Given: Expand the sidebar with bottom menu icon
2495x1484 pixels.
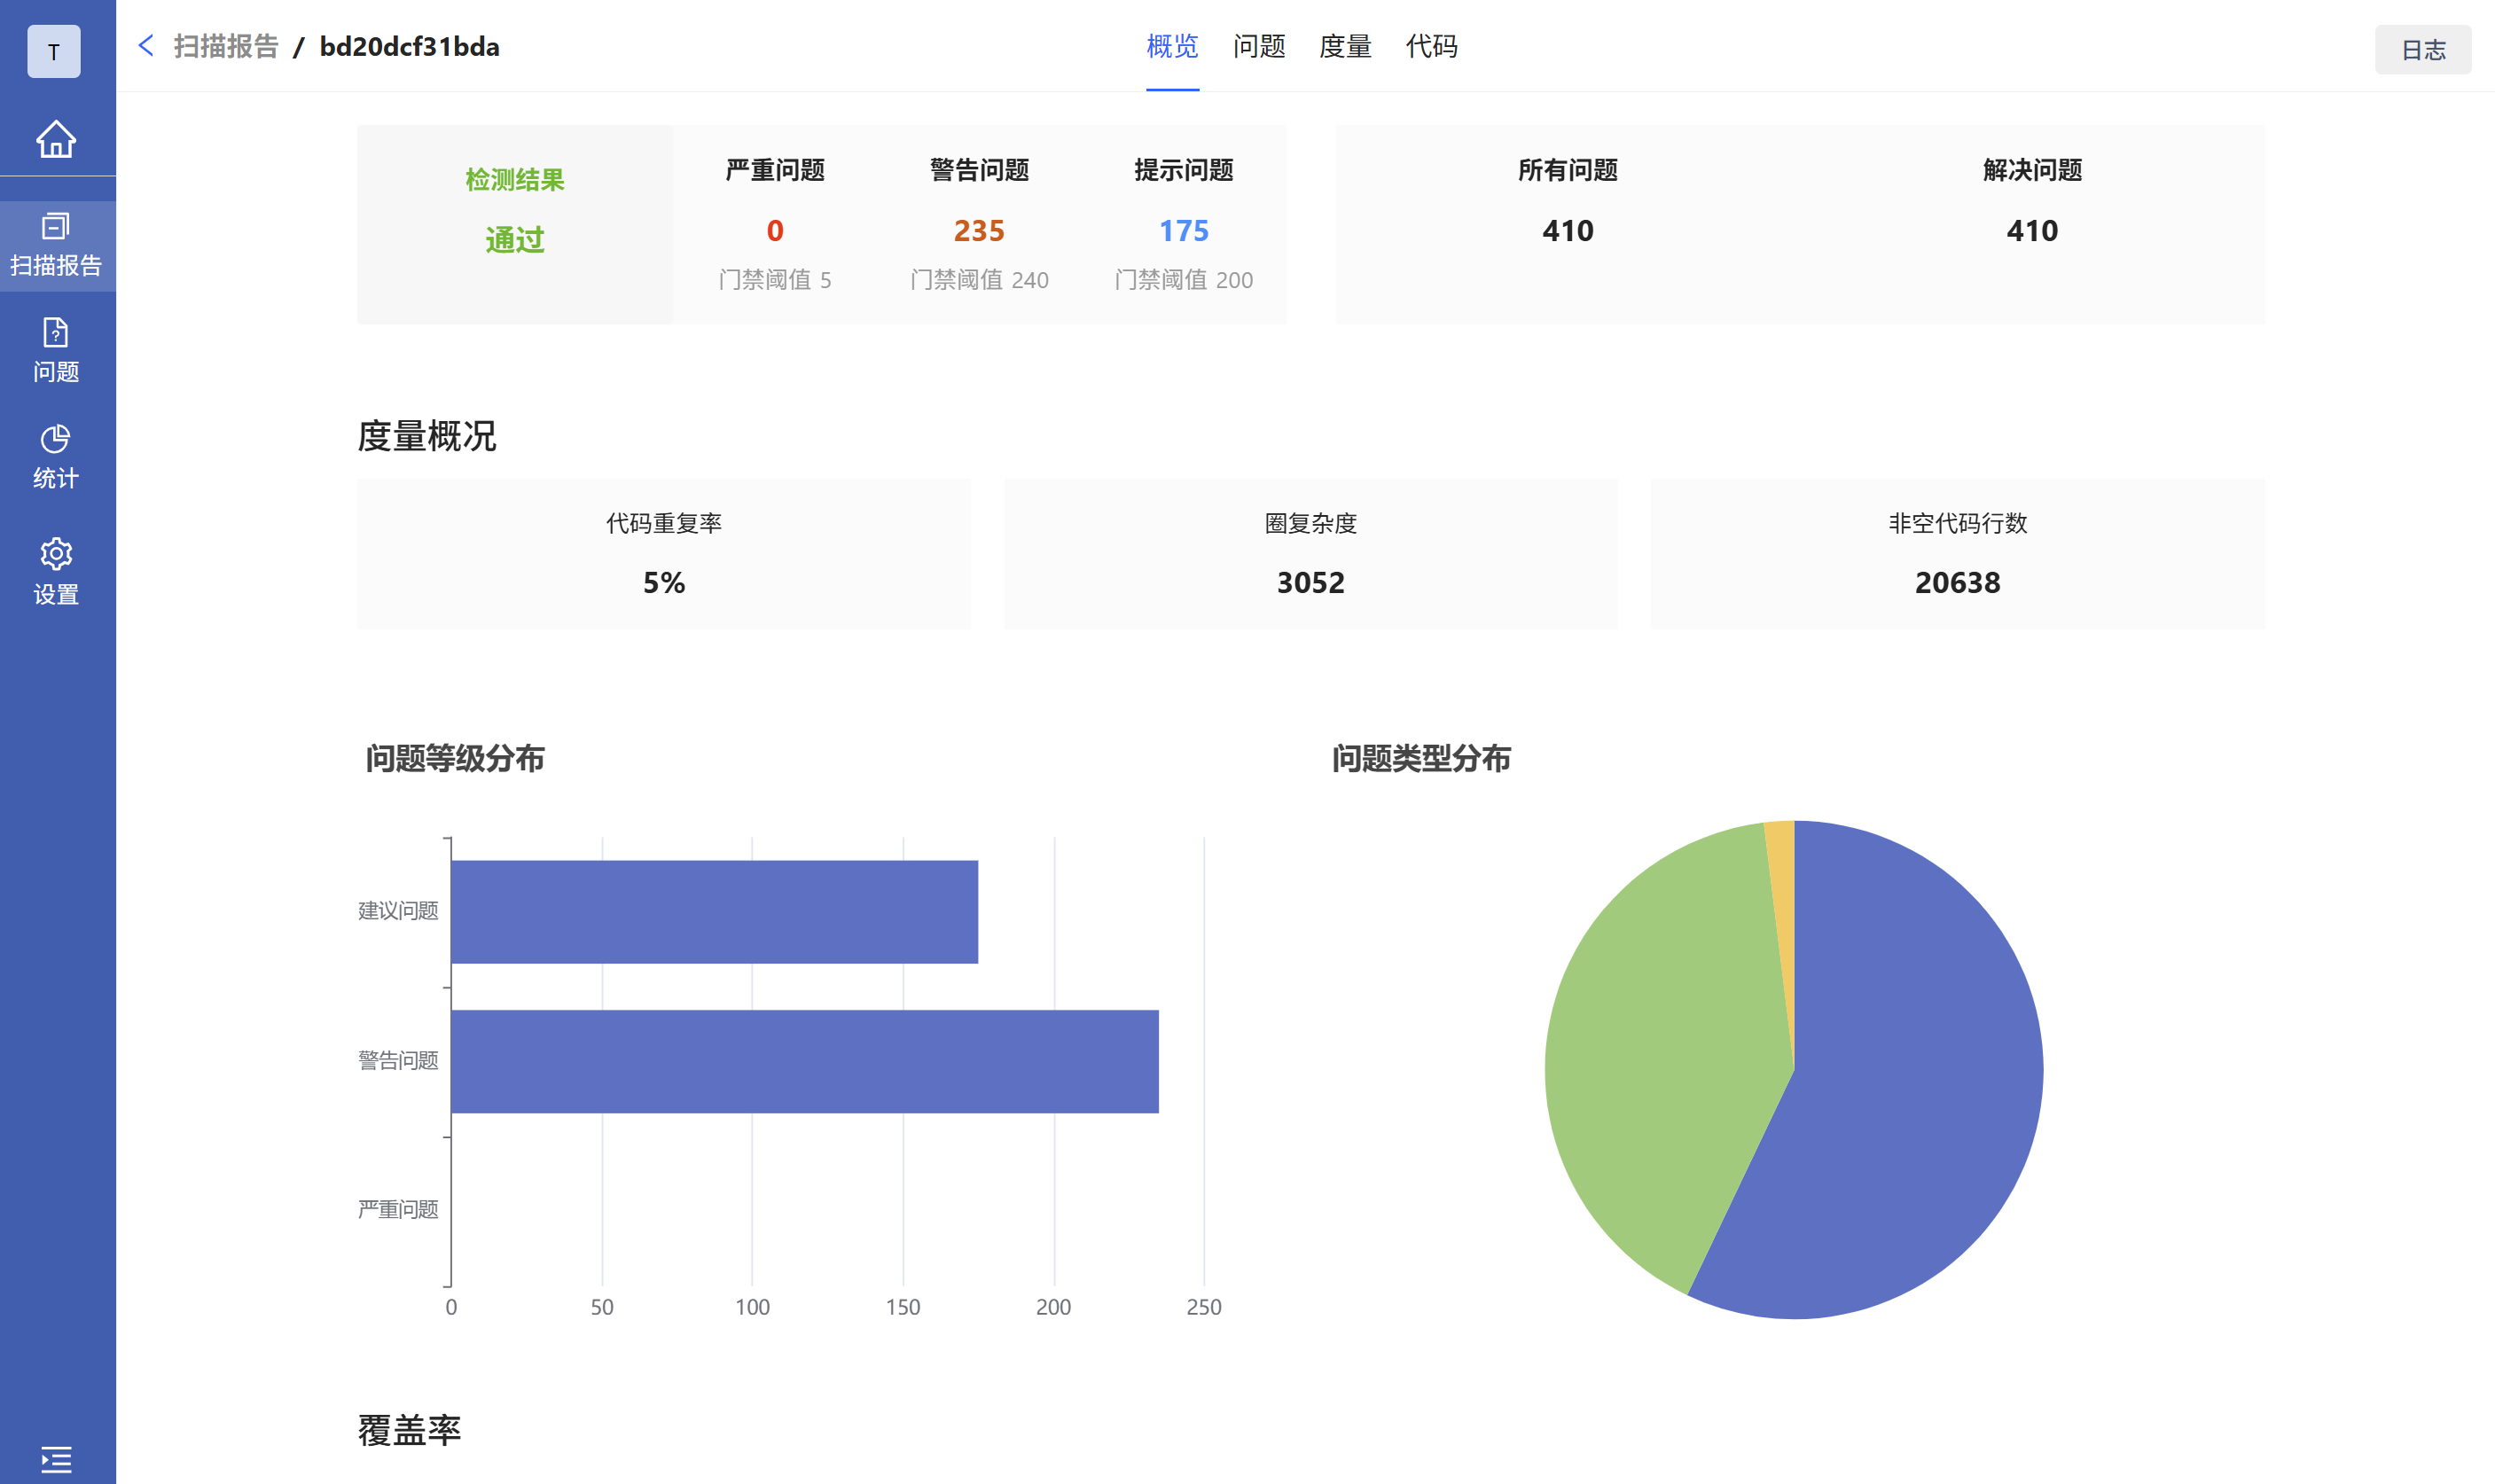Looking at the screenshot, I should (56, 1459).
